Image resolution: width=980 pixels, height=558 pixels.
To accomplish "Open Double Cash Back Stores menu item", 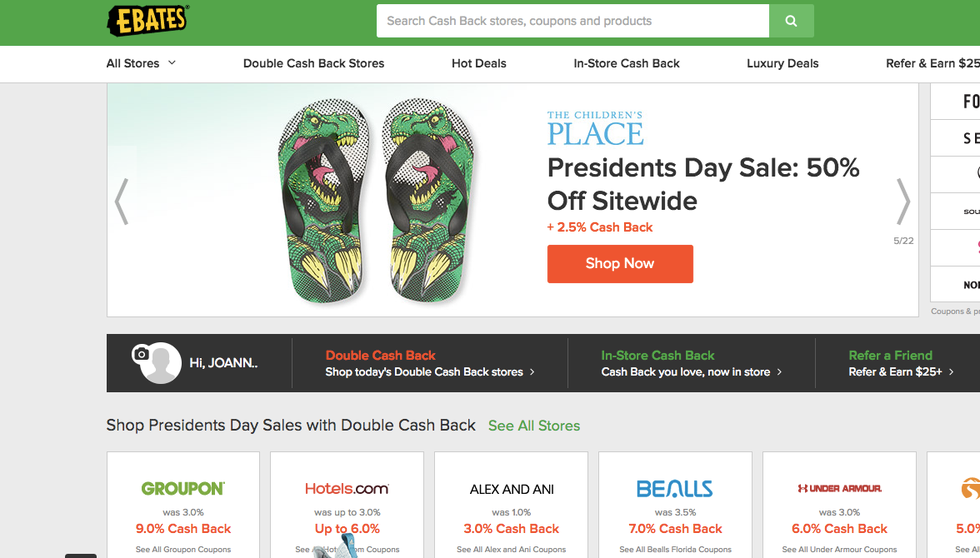I will pos(313,63).
